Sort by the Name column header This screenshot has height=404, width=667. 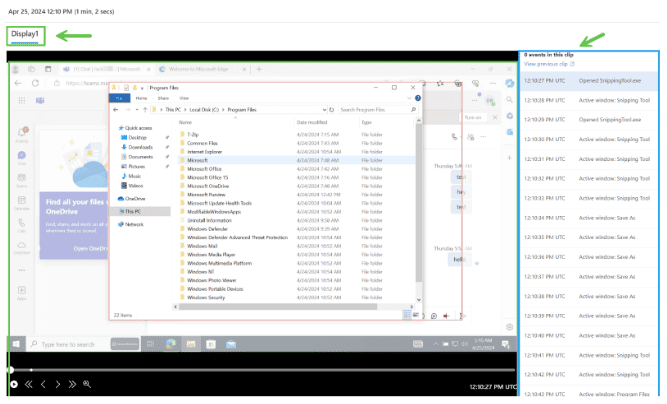pos(185,122)
